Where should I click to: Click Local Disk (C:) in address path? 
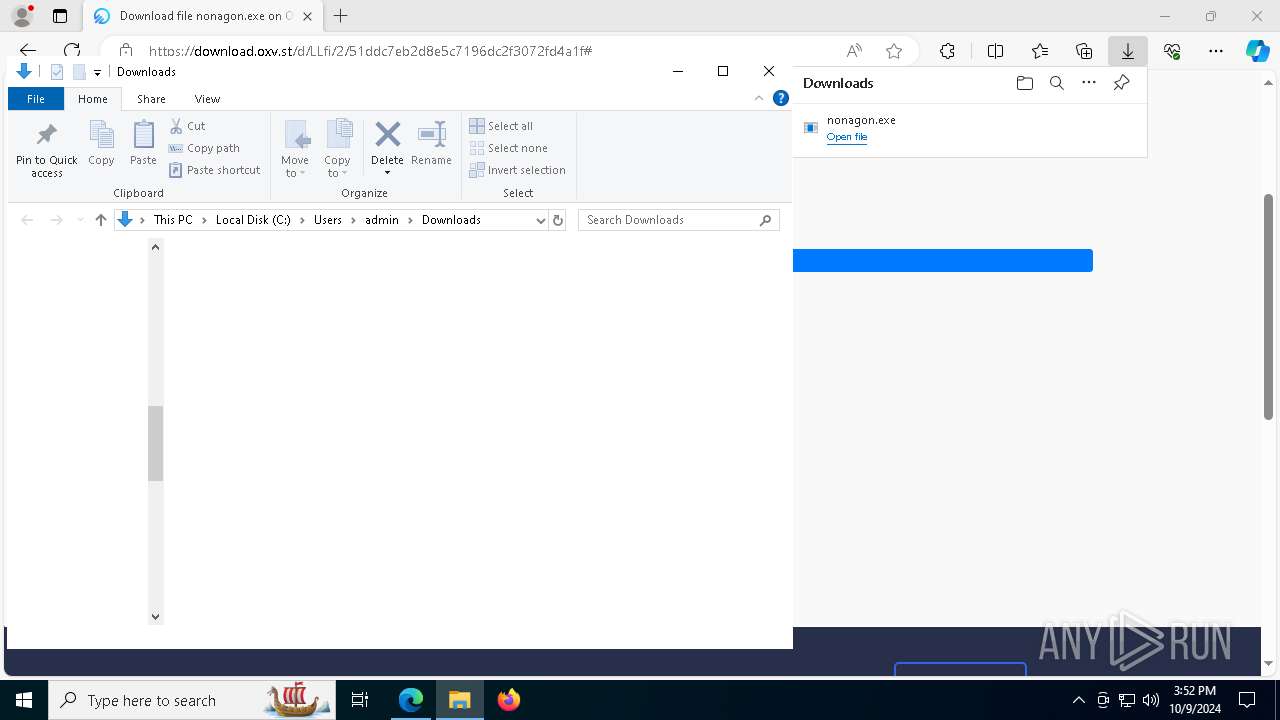(x=253, y=220)
